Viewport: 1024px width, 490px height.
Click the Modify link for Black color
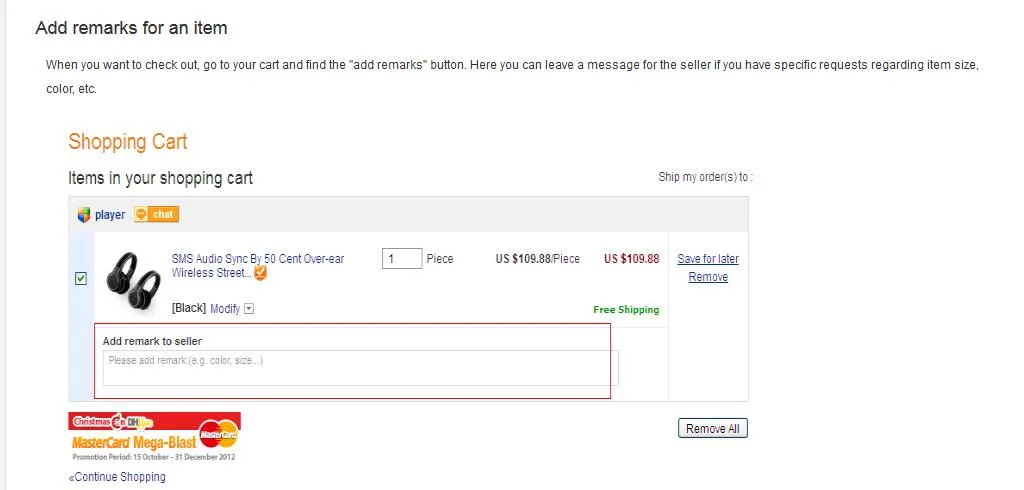click(x=225, y=308)
